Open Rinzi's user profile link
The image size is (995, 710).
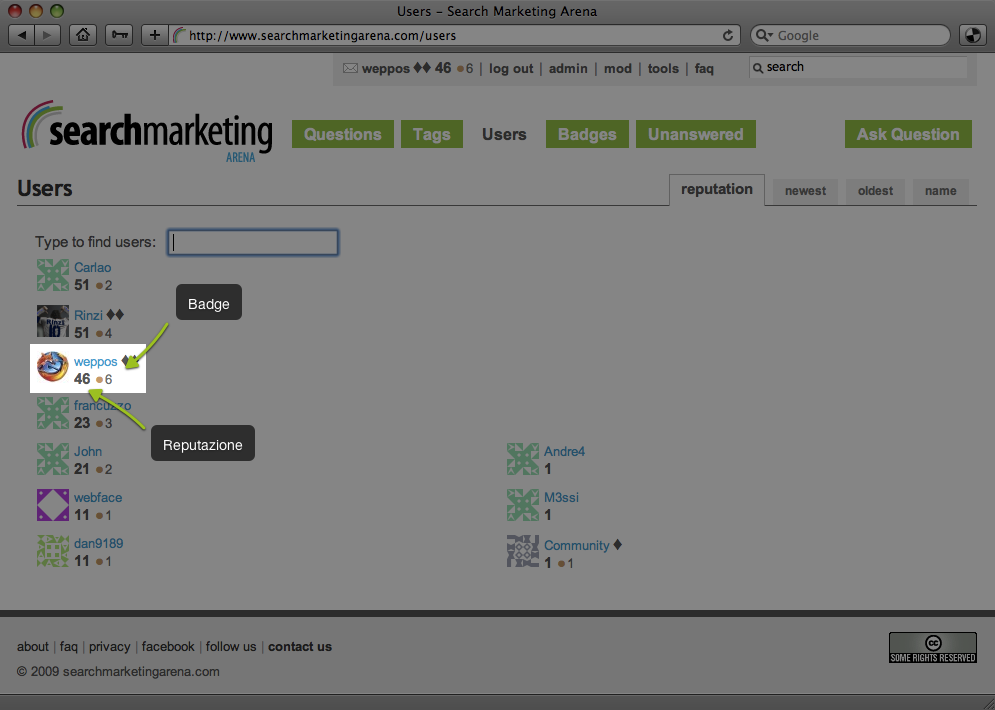point(88,315)
